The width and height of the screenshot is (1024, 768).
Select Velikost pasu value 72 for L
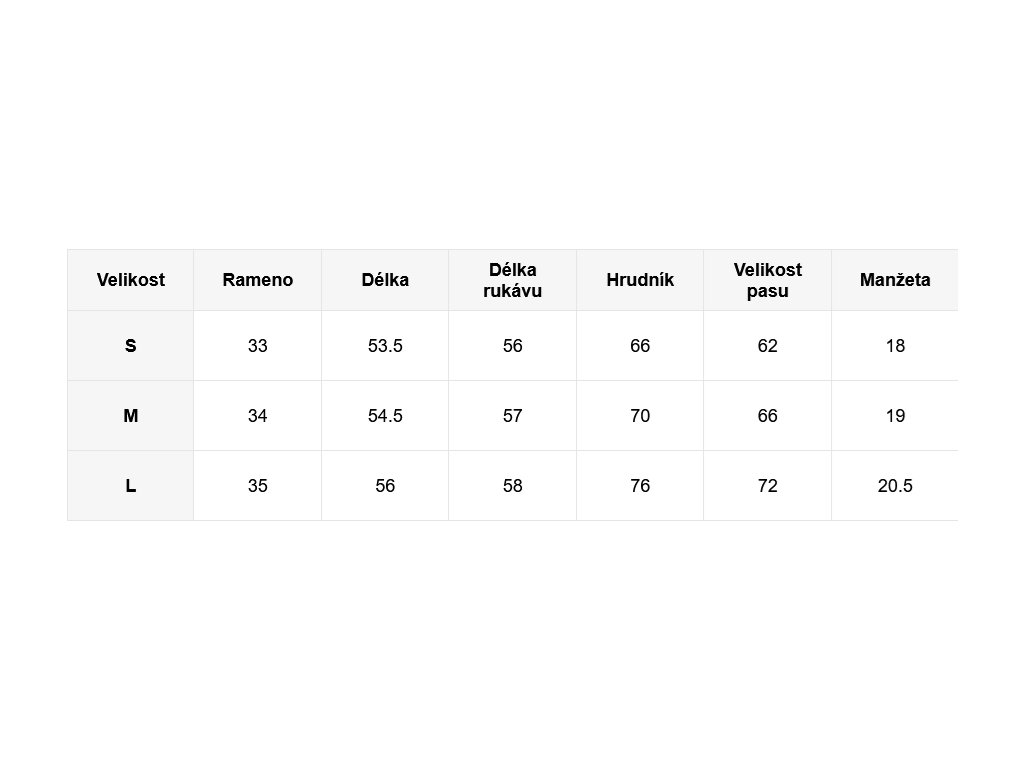768,486
